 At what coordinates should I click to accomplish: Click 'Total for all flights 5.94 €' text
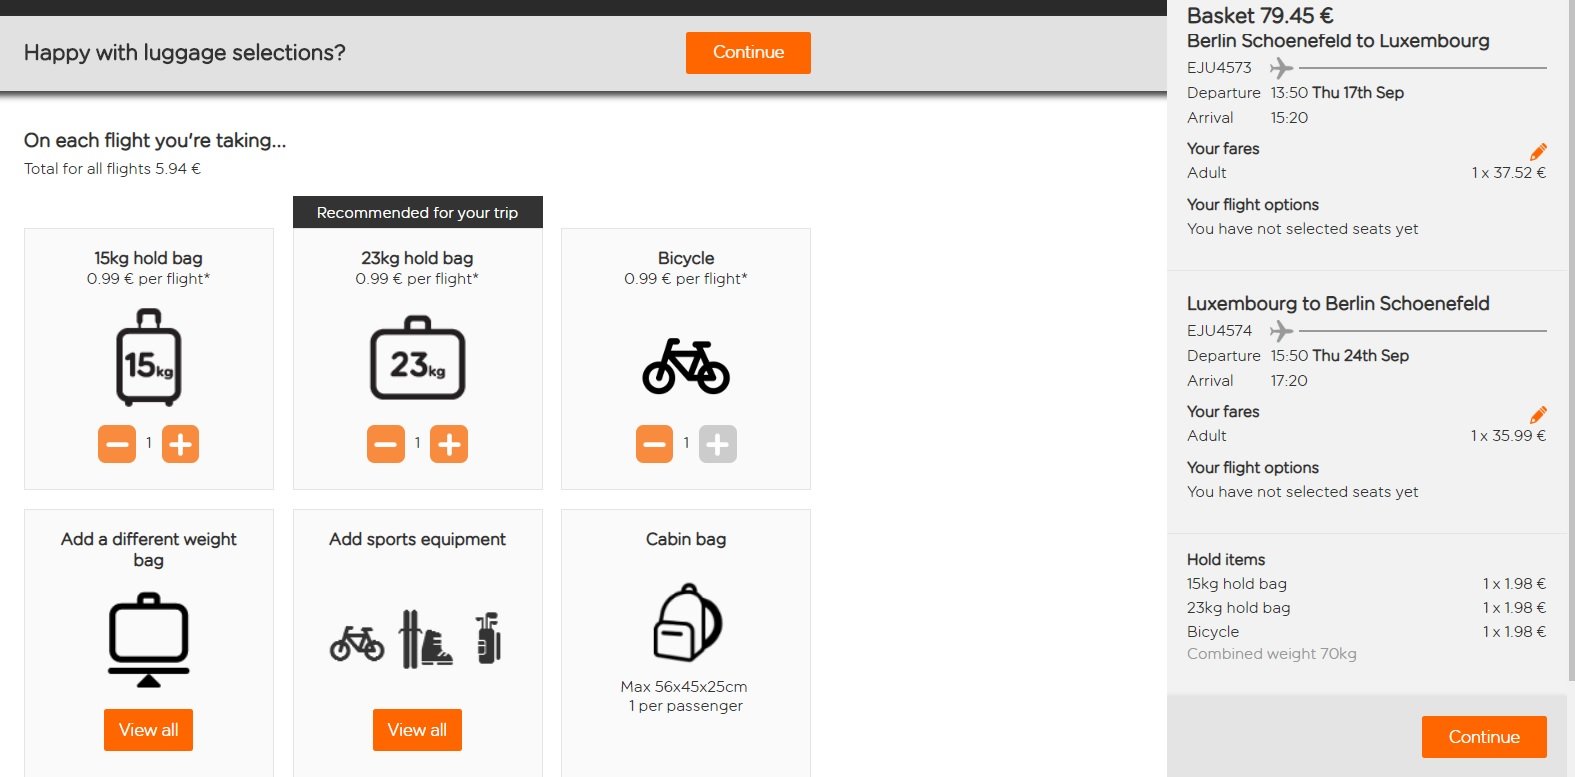point(113,169)
